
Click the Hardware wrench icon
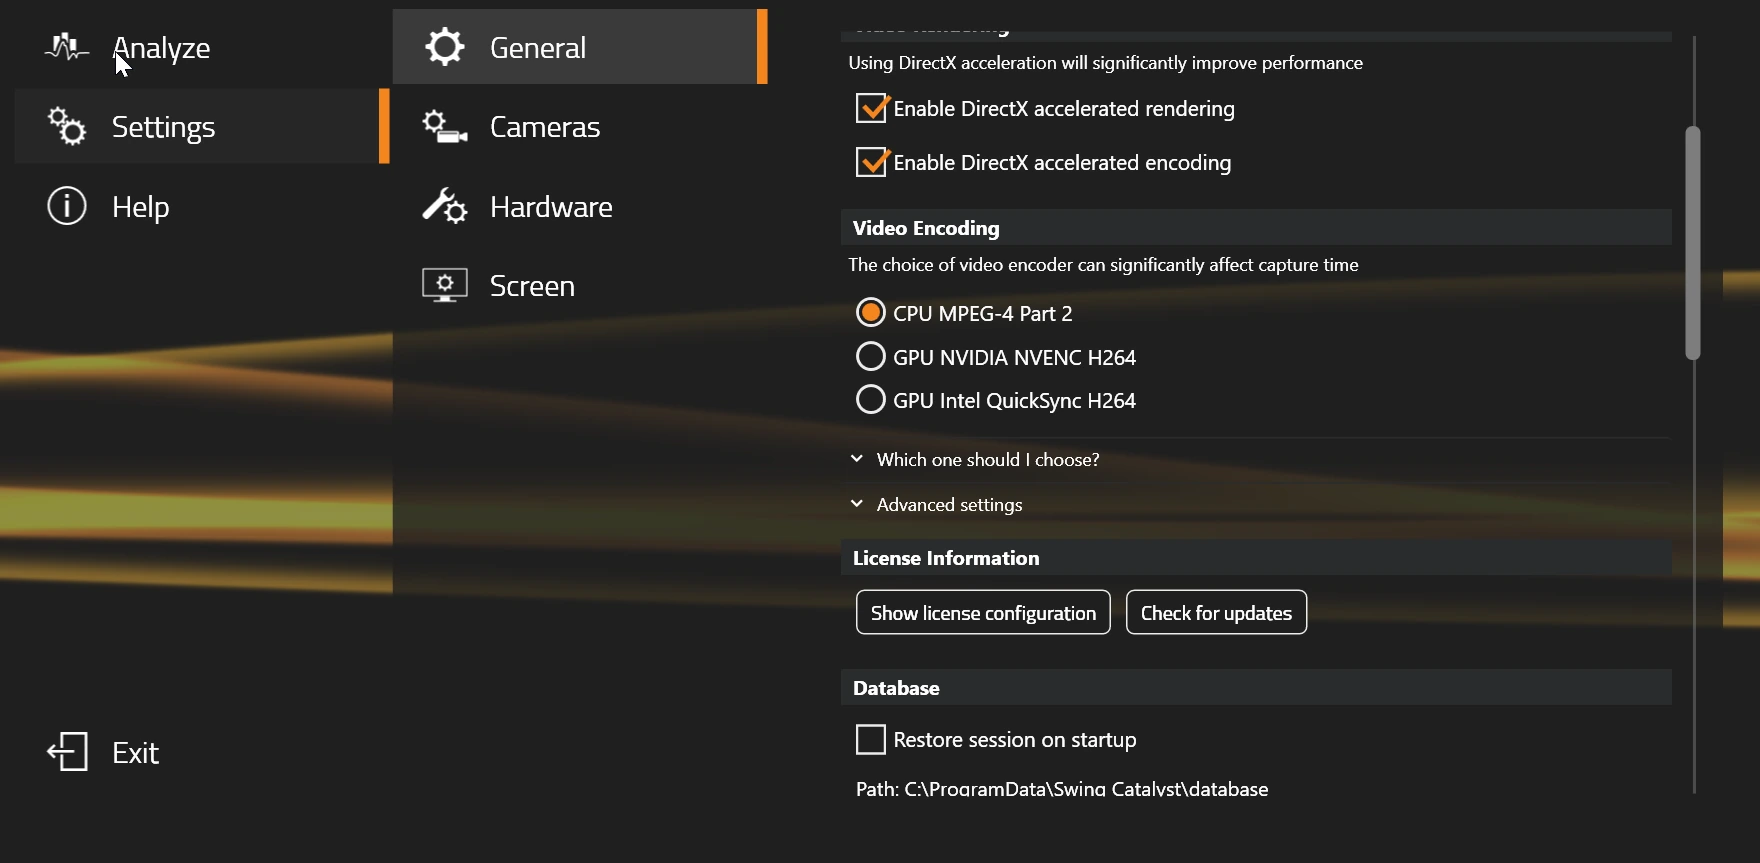pyautogui.click(x=445, y=206)
